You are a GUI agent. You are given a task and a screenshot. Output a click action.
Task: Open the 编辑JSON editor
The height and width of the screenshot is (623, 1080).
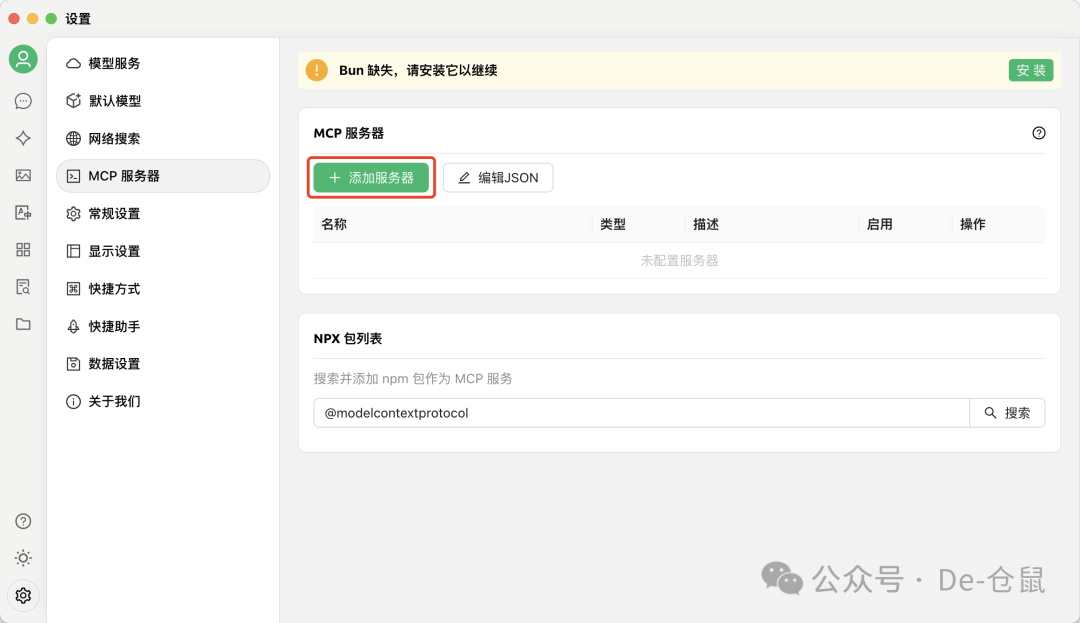(498, 177)
